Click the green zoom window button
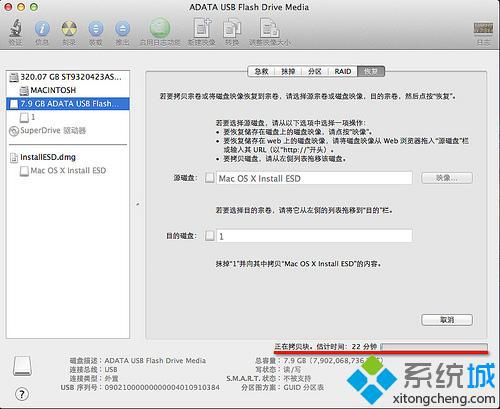Screen dimensions: 500x409 pos(34,7)
